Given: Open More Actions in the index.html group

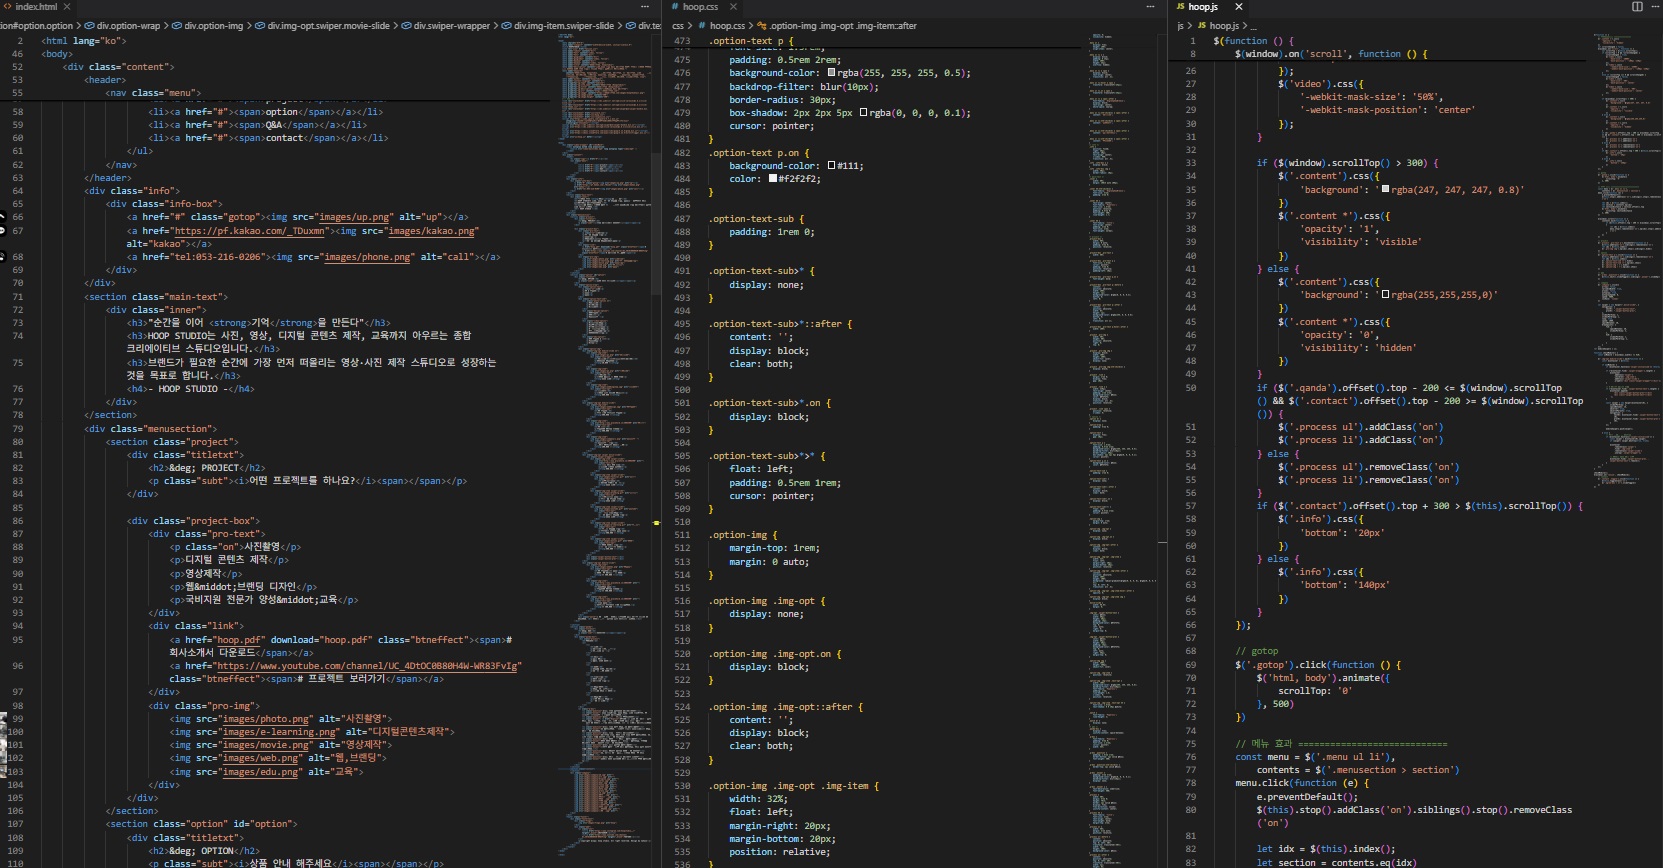Looking at the screenshot, I should pos(645,7).
